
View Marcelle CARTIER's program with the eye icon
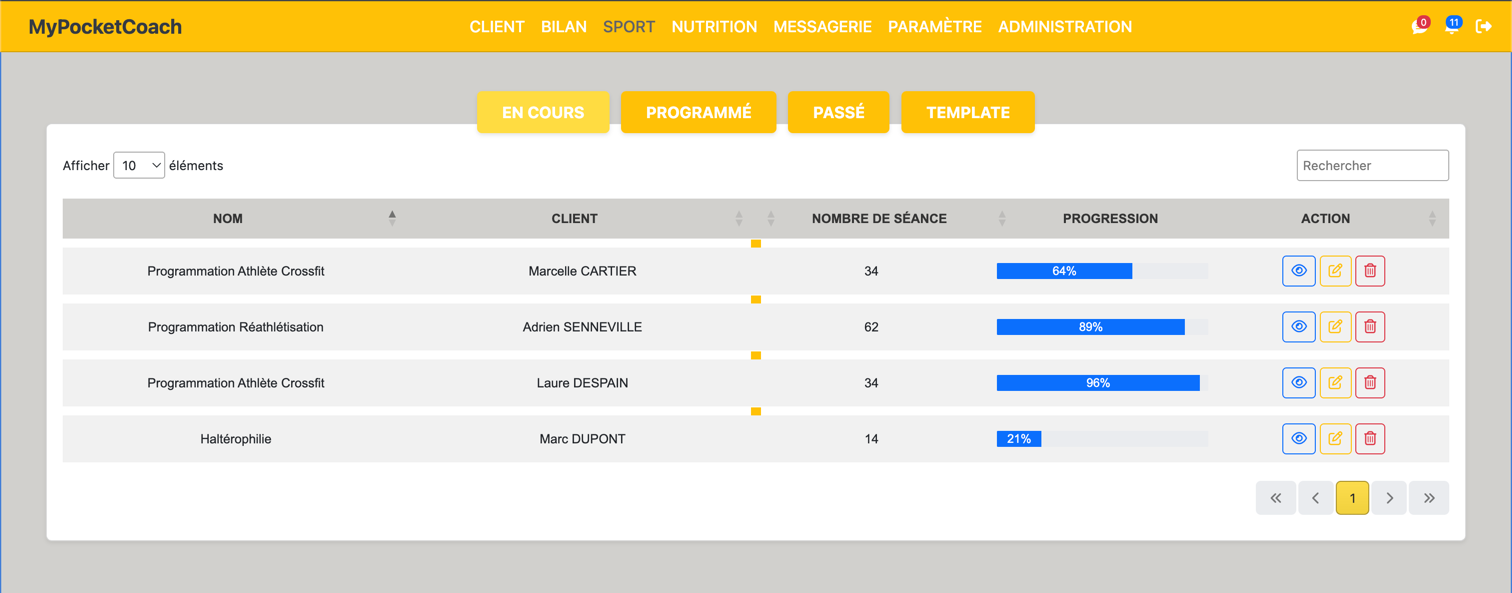(x=1298, y=270)
